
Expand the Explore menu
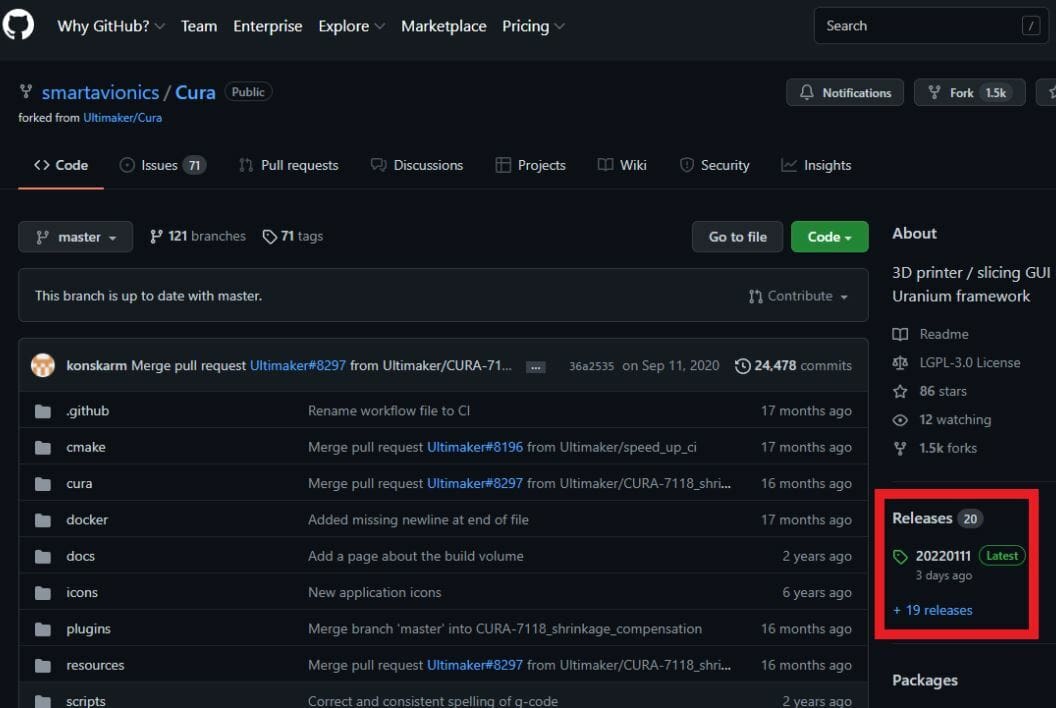click(x=352, y=26)
